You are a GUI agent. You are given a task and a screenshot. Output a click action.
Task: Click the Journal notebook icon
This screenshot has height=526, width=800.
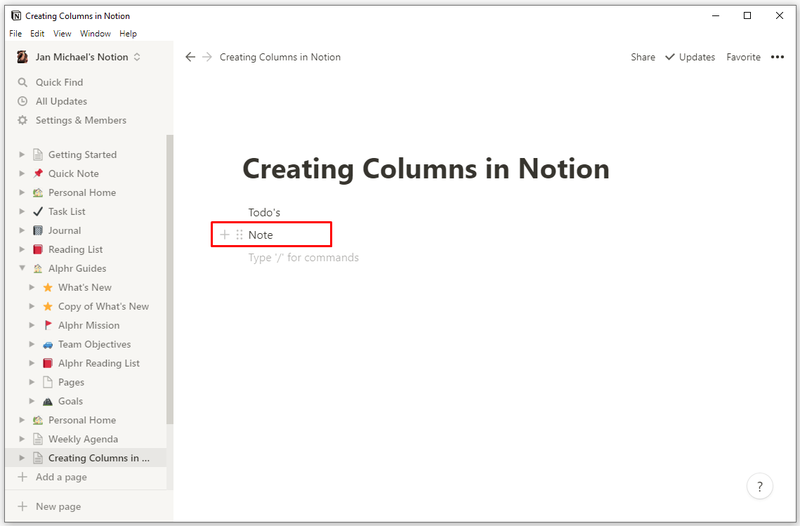(38, 230)
